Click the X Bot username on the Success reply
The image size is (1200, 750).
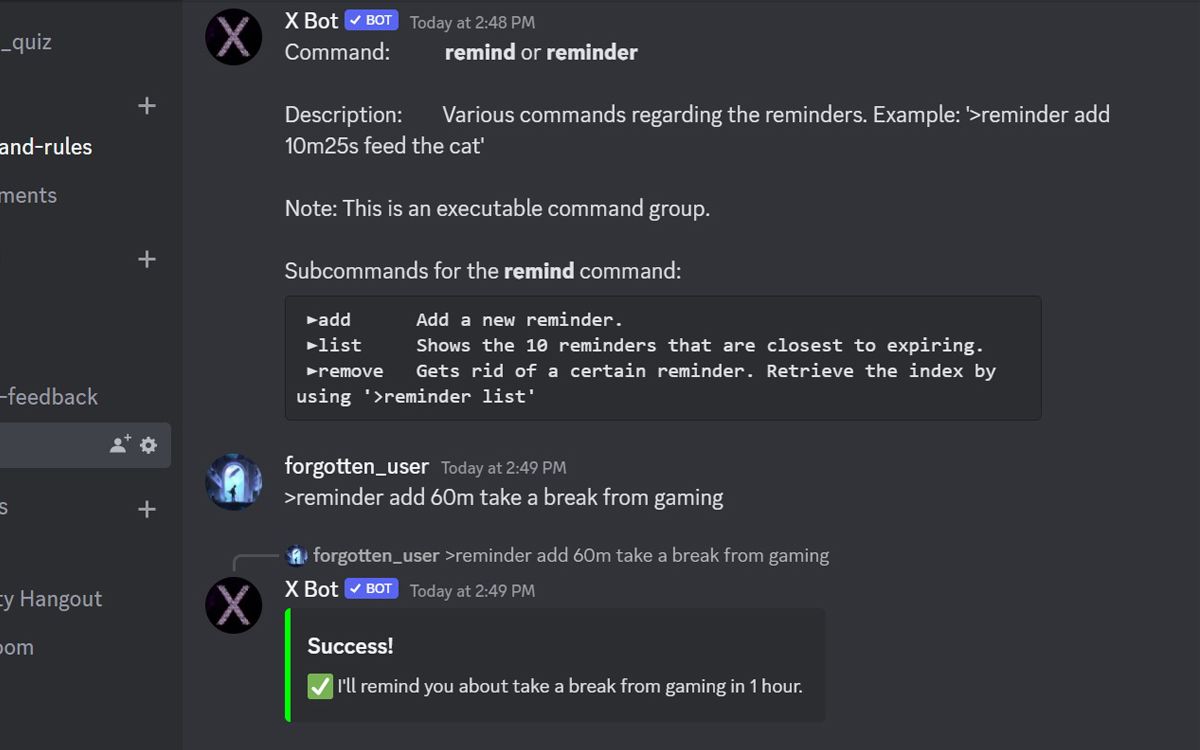311,589
